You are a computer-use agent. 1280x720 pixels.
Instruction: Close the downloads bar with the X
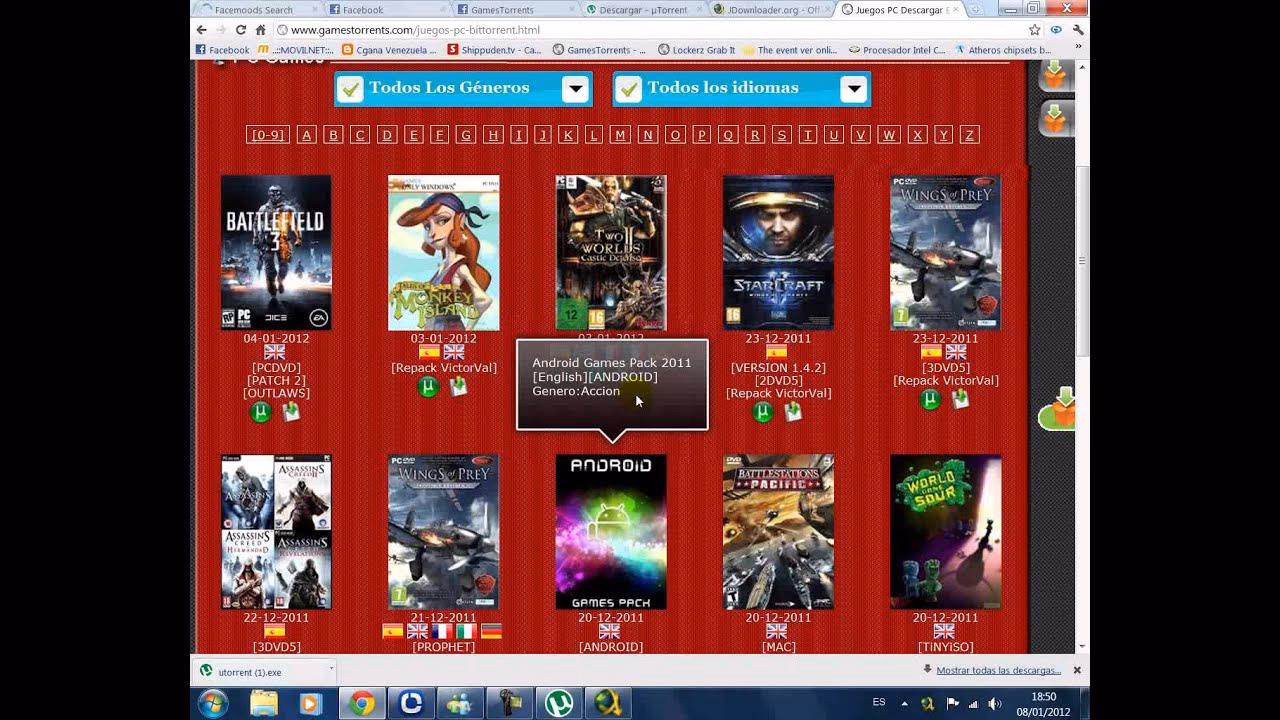(1077, 670)
